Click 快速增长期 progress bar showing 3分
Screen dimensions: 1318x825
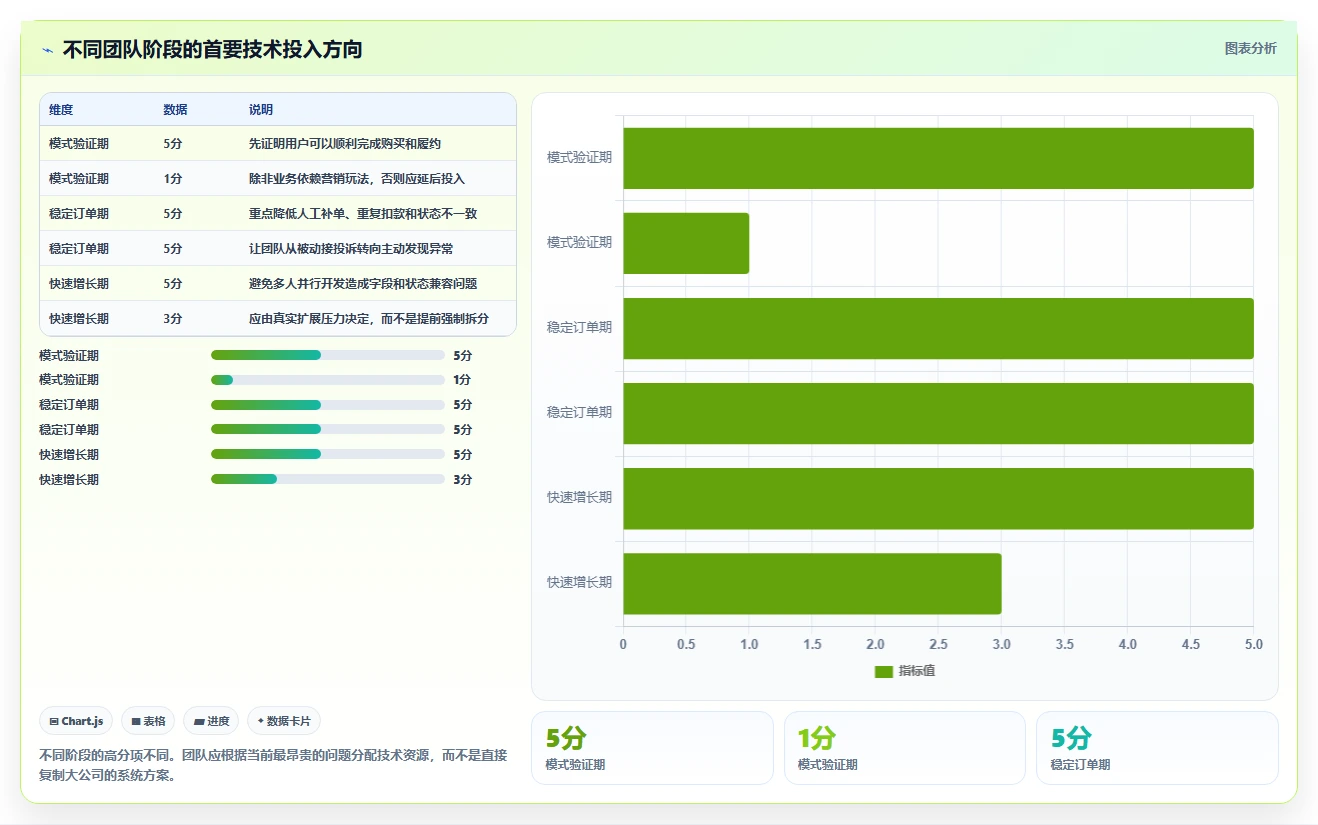[328, 480]
